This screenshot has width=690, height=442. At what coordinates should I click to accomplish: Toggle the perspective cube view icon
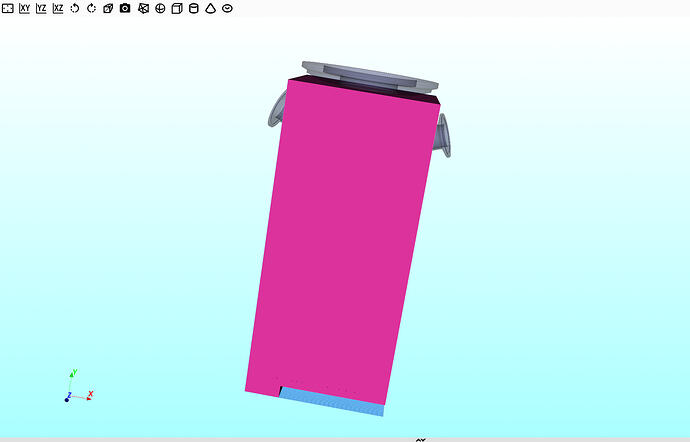108,8
